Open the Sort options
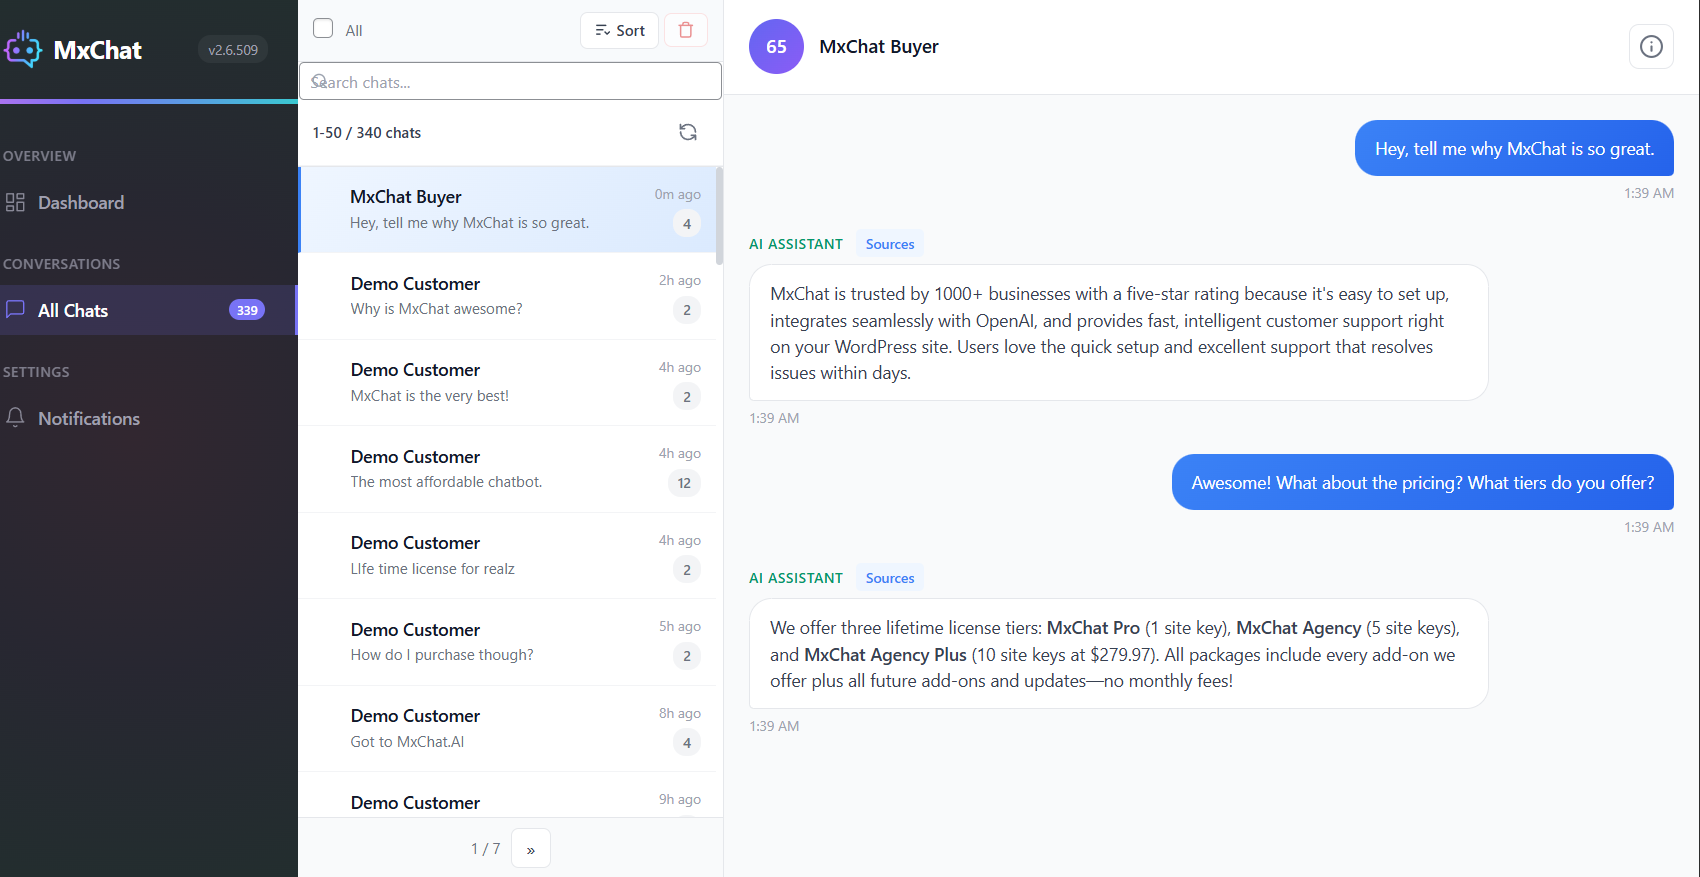Image resolution: width=1700 pixels, height=877 pixels. (619, 30)
